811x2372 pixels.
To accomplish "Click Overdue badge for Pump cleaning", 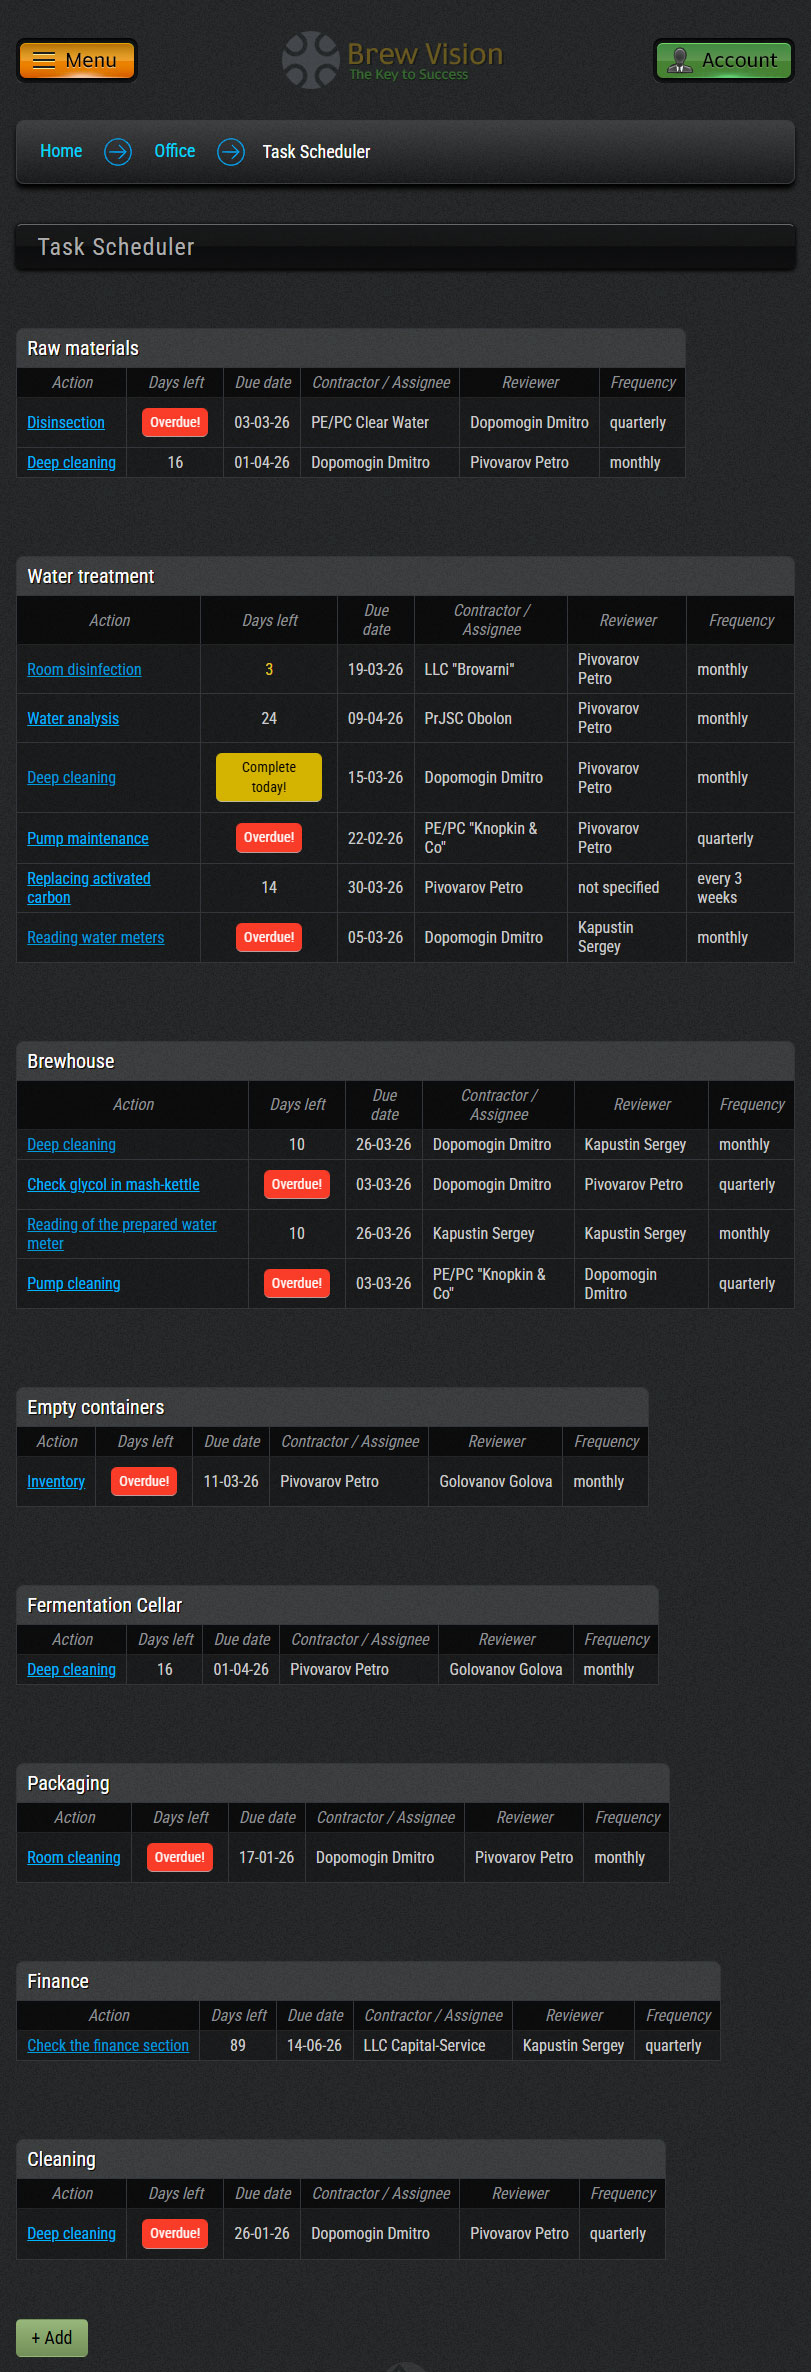I will tap(297, 1284).
